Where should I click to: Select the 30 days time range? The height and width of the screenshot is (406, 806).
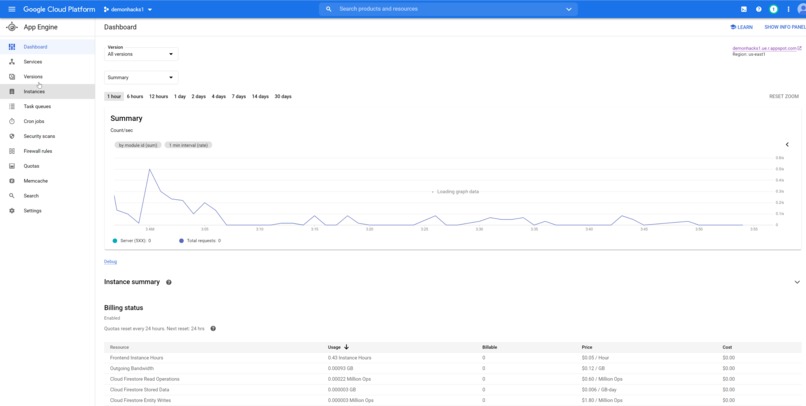tap(283, 96)
